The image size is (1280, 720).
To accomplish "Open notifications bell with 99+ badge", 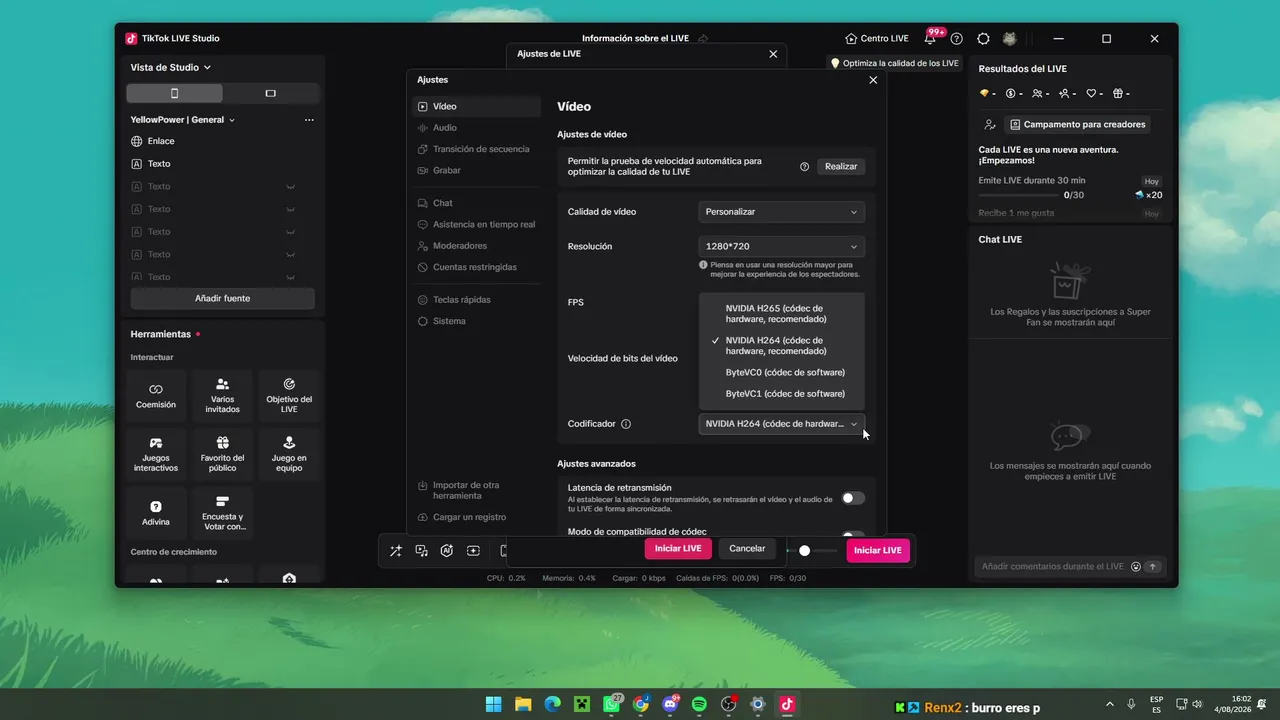I will click(930, 39).
